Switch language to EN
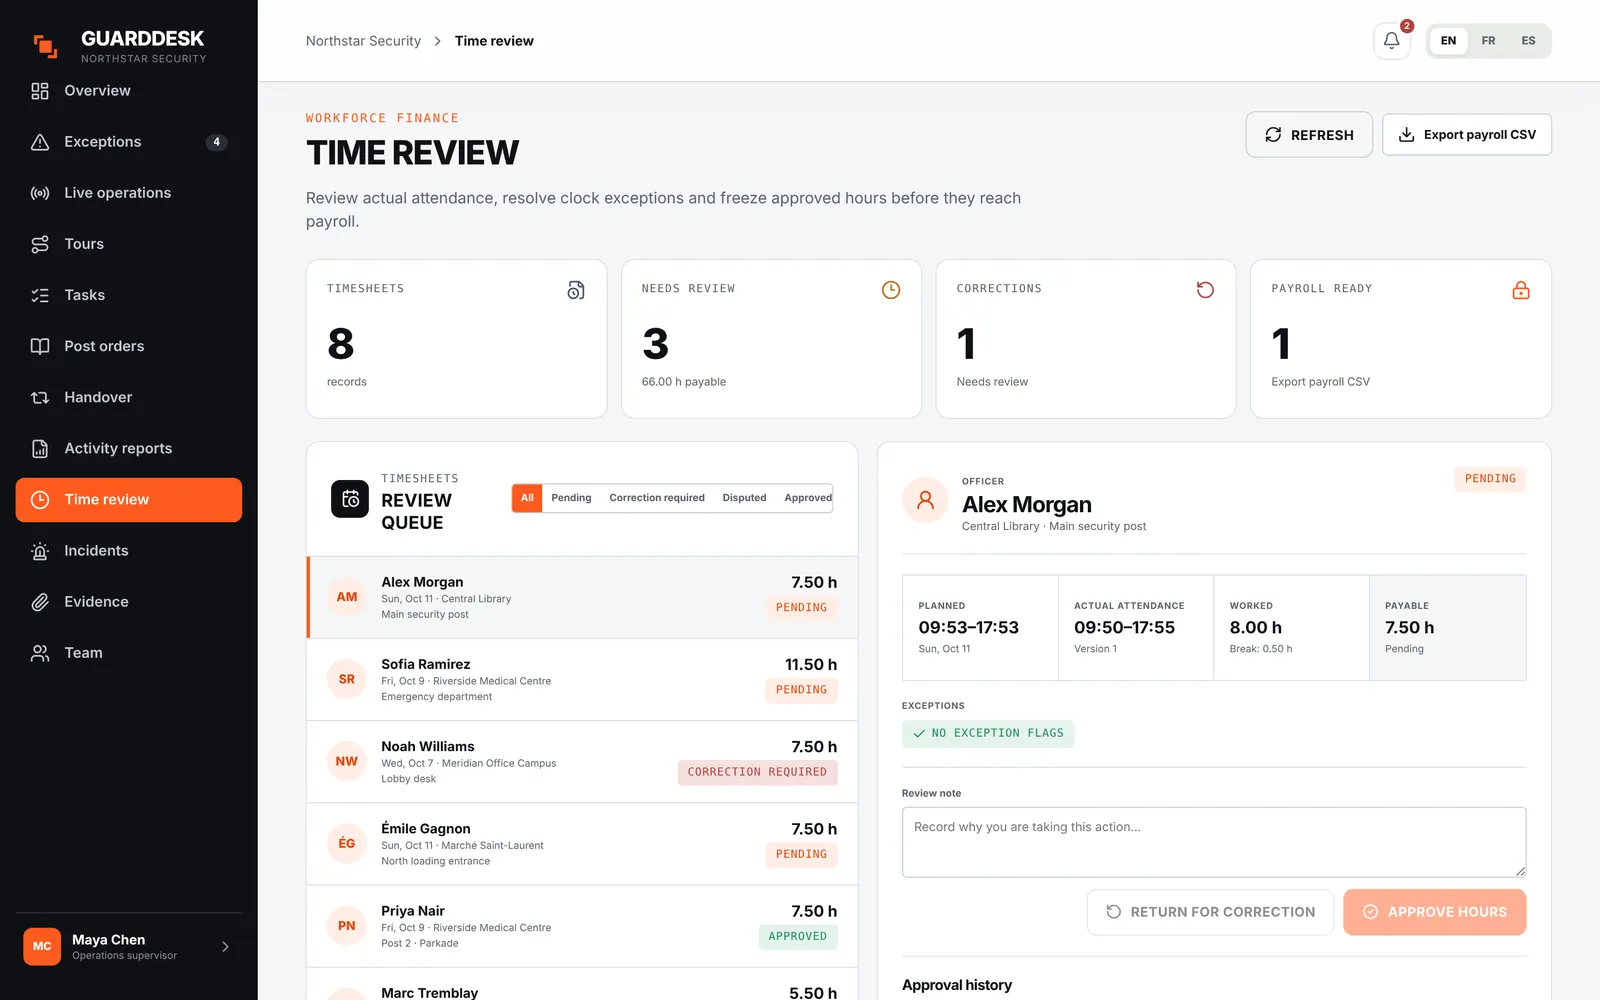The image size is (1600, 1000). [1448, 41]
